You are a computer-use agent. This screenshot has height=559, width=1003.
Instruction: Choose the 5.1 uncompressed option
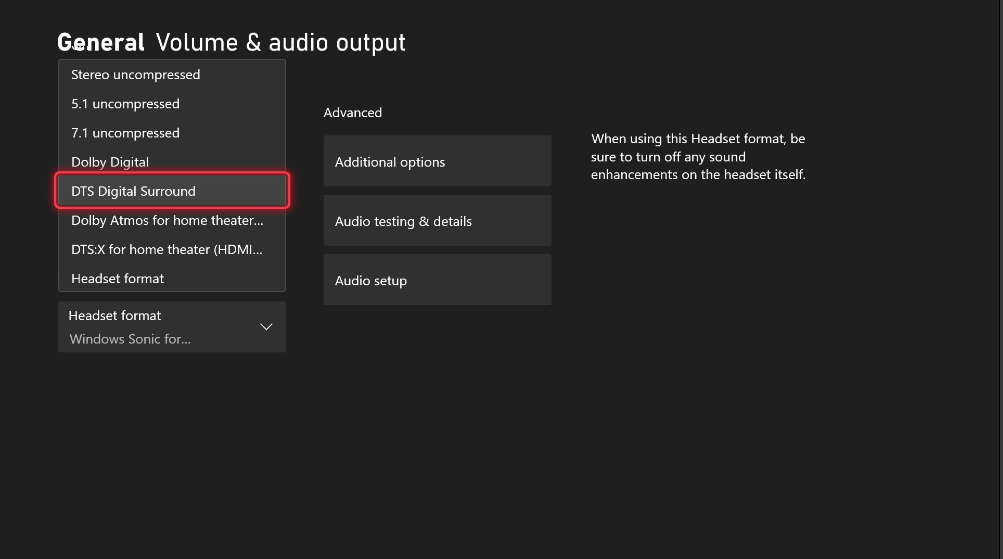[125, 104]
